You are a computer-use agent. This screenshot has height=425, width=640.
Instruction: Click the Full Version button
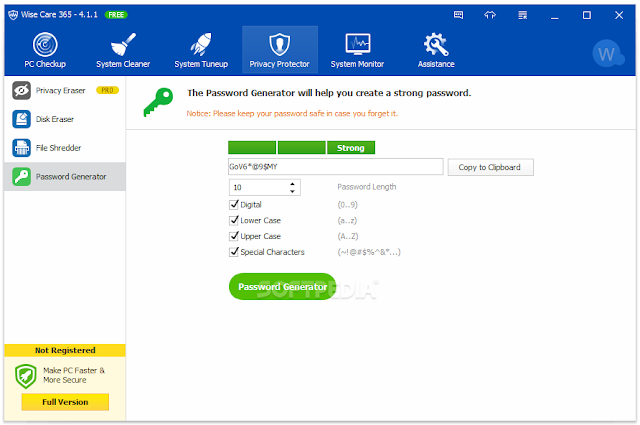coord(65,402)
